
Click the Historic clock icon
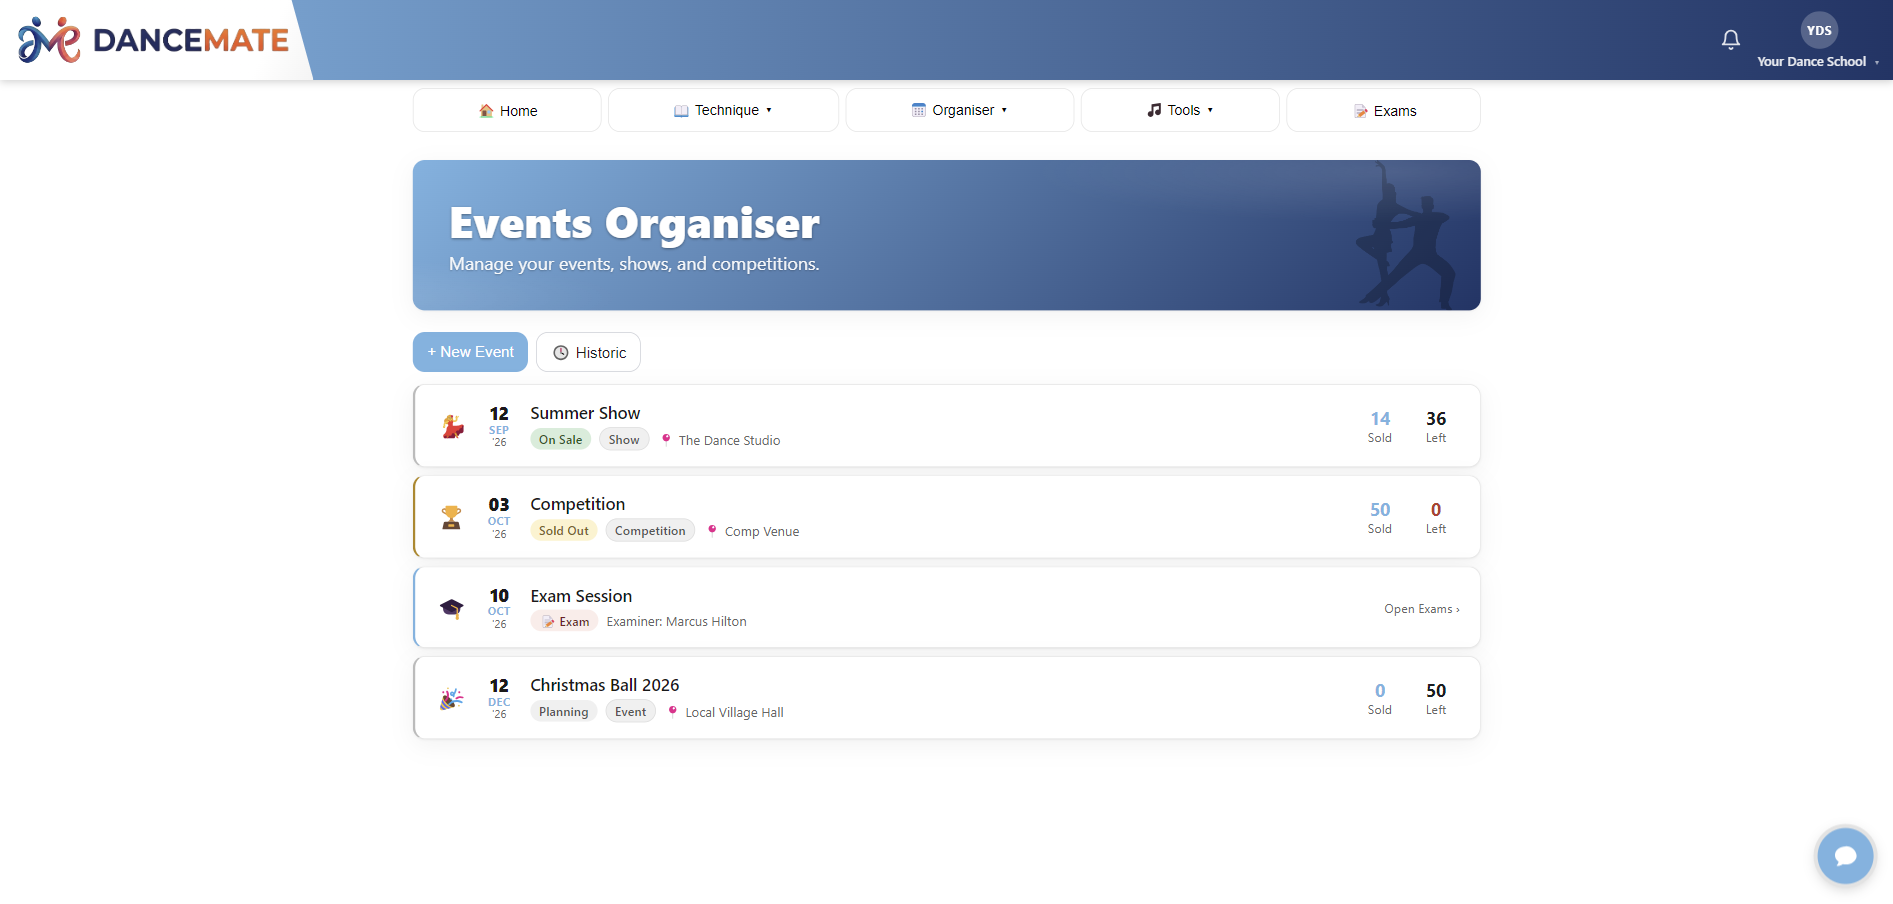[x=561, y=353]
